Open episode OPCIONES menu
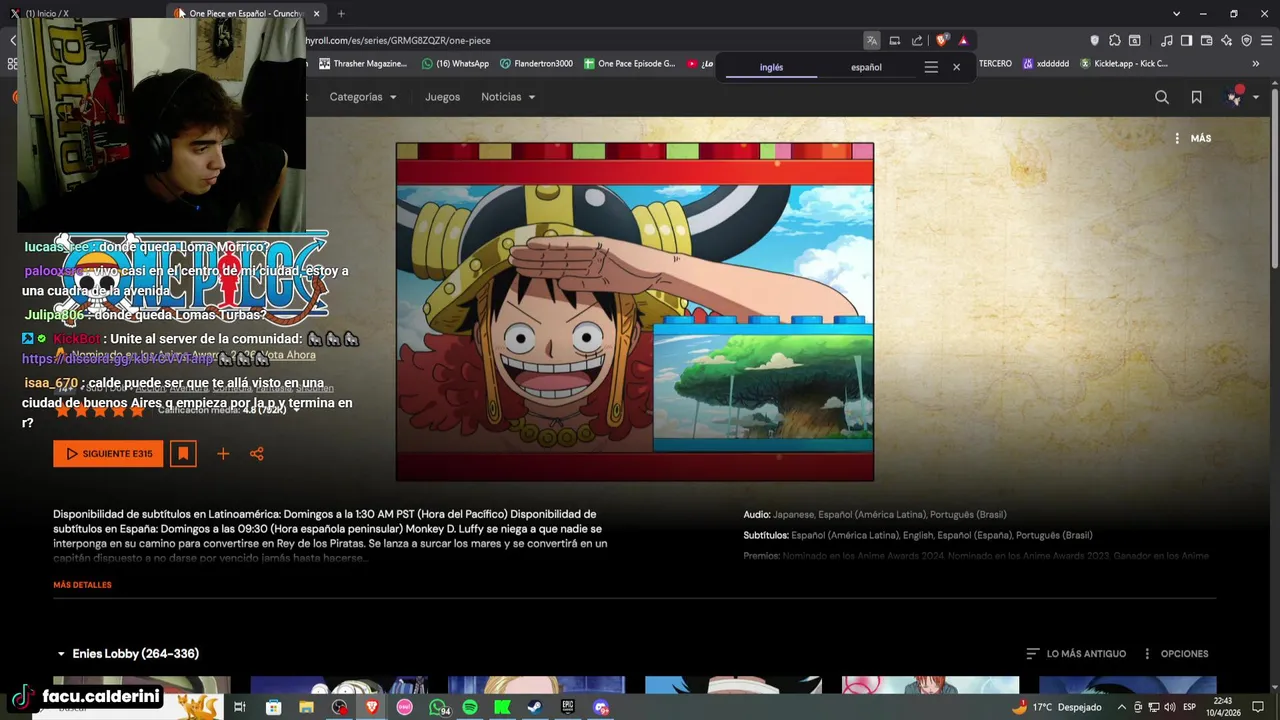Image resolution: width=1280 pixels, height=720 pixels. (1175, 654)
